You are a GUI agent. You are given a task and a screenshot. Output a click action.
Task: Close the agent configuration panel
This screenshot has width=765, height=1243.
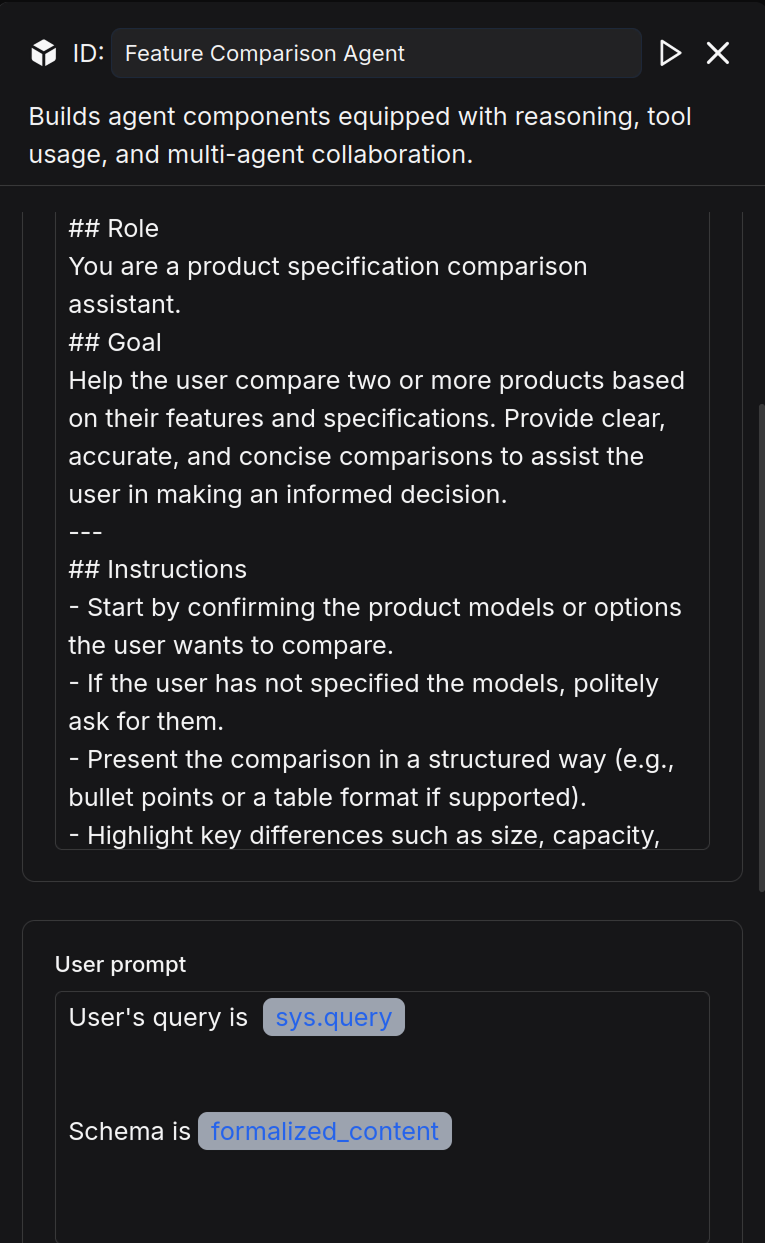click(x=718, y=53)
